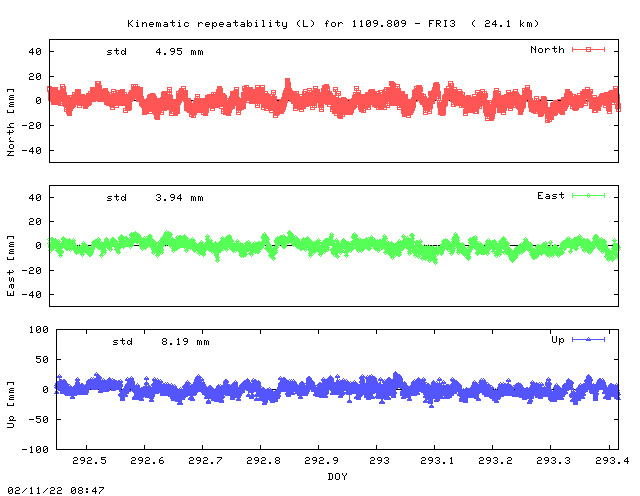
Task: Click the 292.7 x-axis tick label
Action: [205, 460]
